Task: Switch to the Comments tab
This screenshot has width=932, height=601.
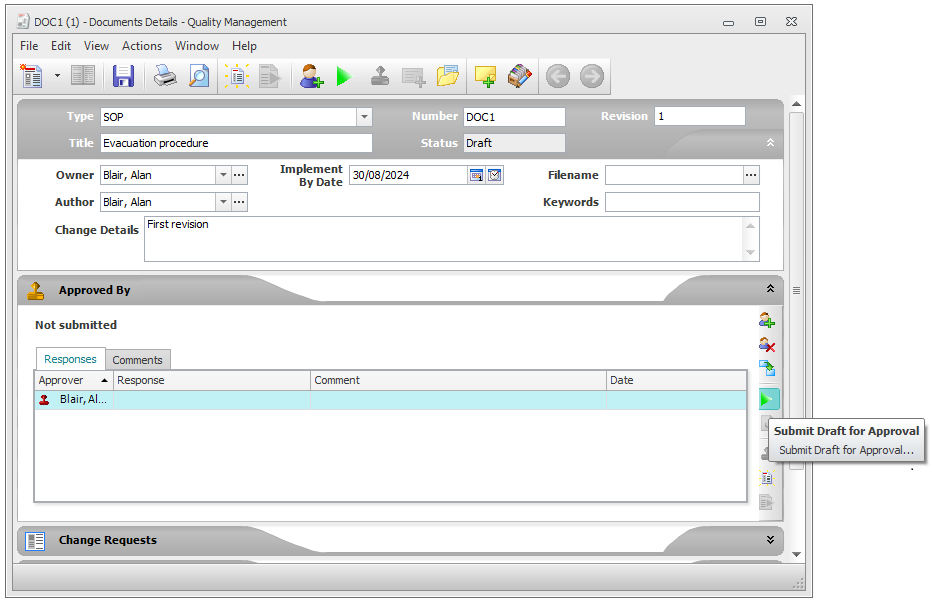Action: [138, 359]
